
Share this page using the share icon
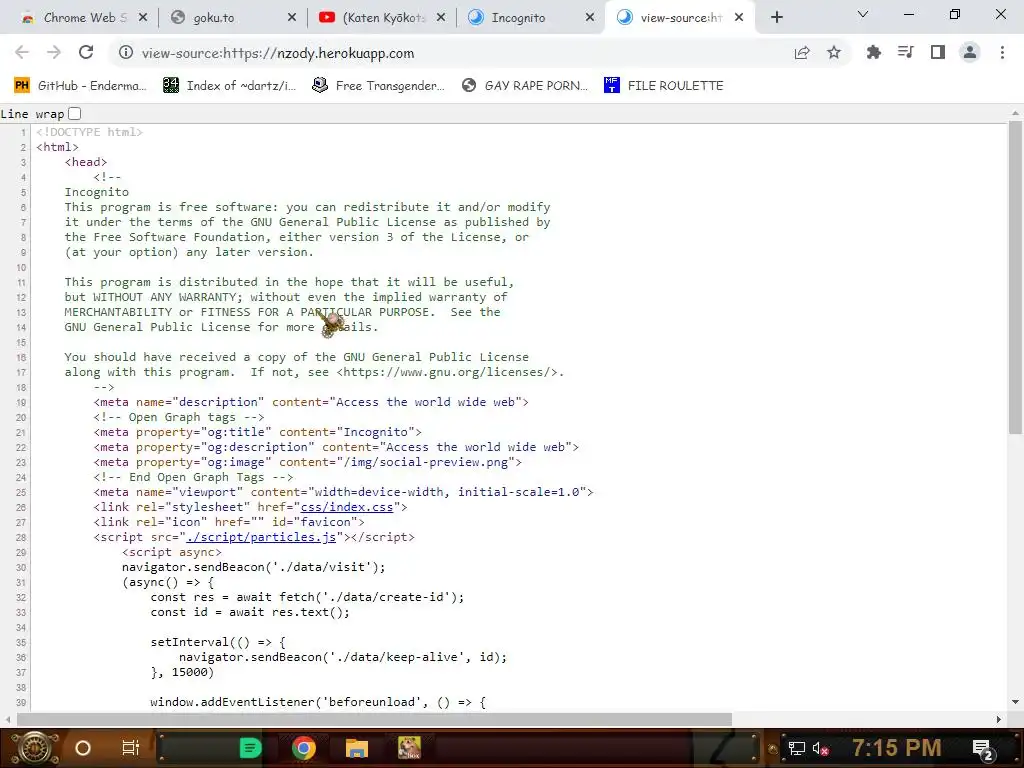(802, 53)
